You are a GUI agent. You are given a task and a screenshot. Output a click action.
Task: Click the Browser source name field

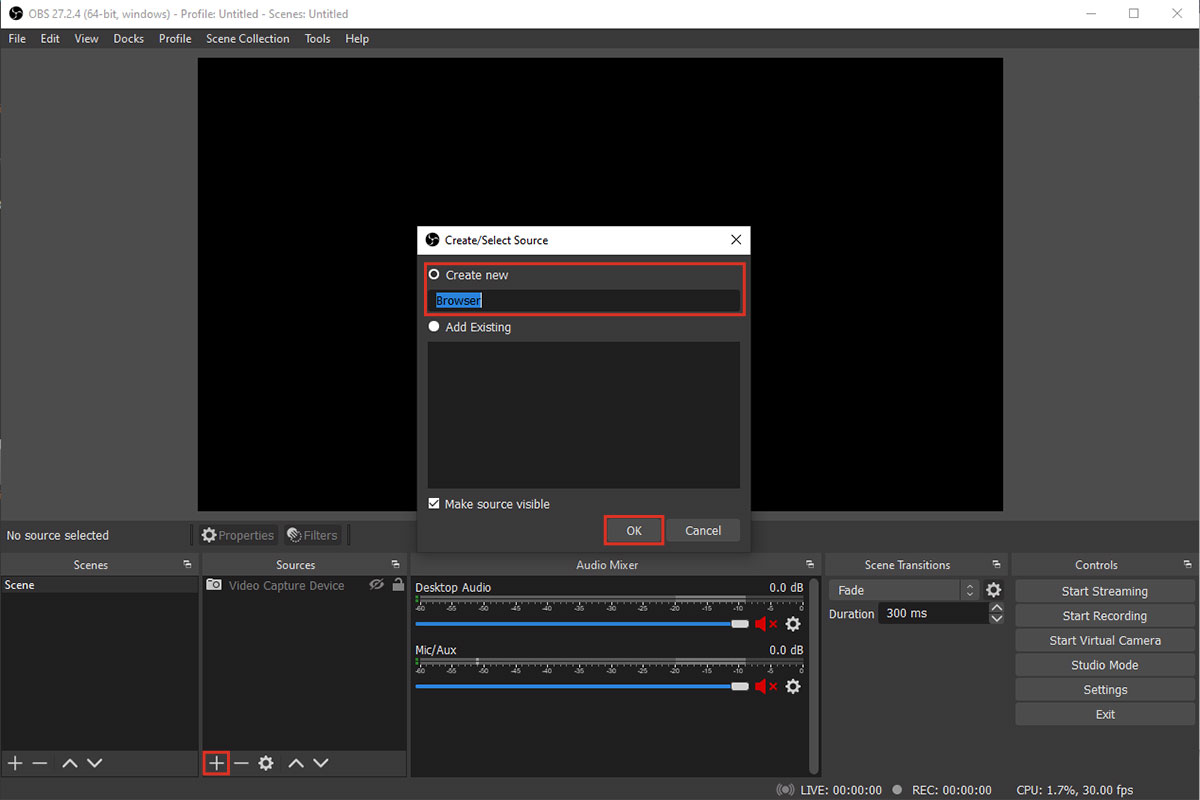tap(584, 300)
